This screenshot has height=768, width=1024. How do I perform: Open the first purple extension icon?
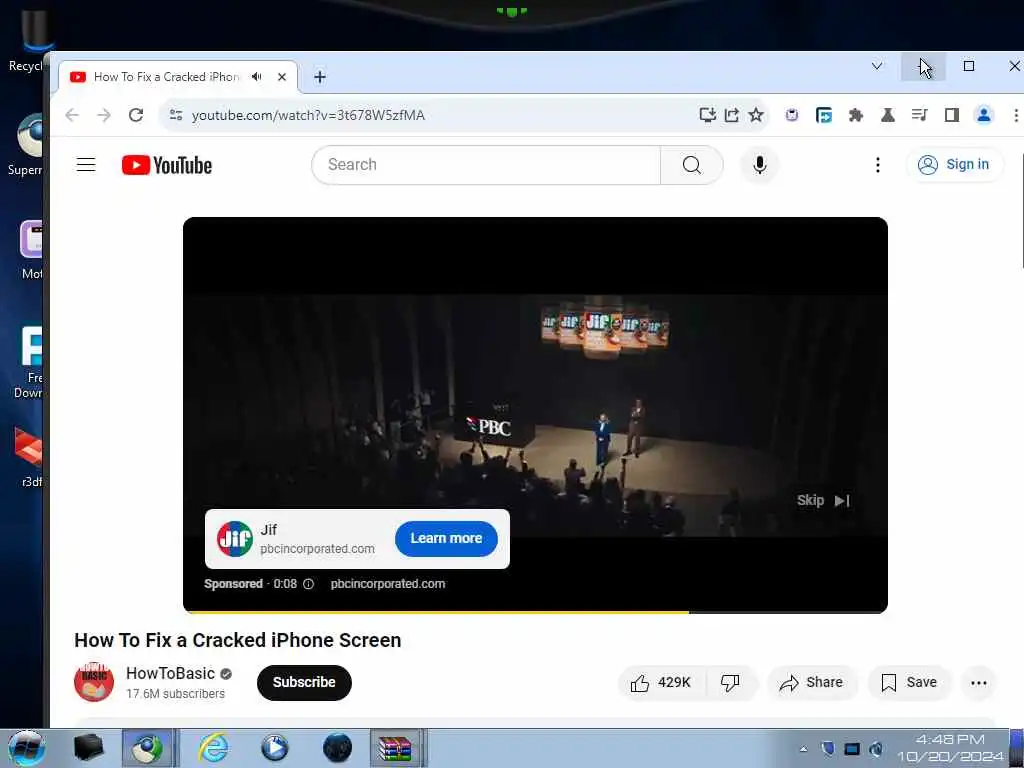pyautogui.click(x=792, y=115)
